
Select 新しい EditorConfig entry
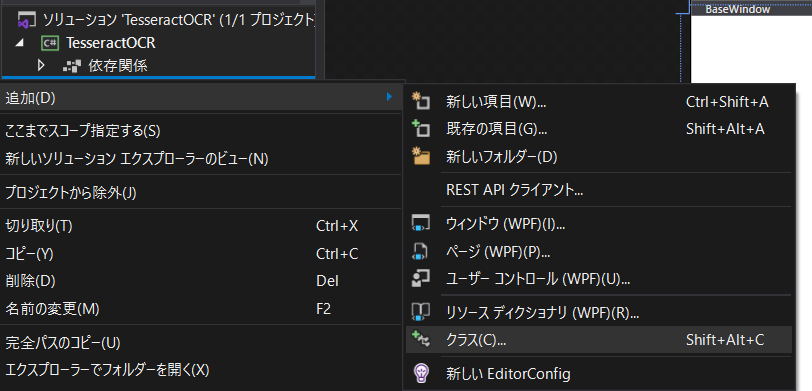[x=599, y=373]
